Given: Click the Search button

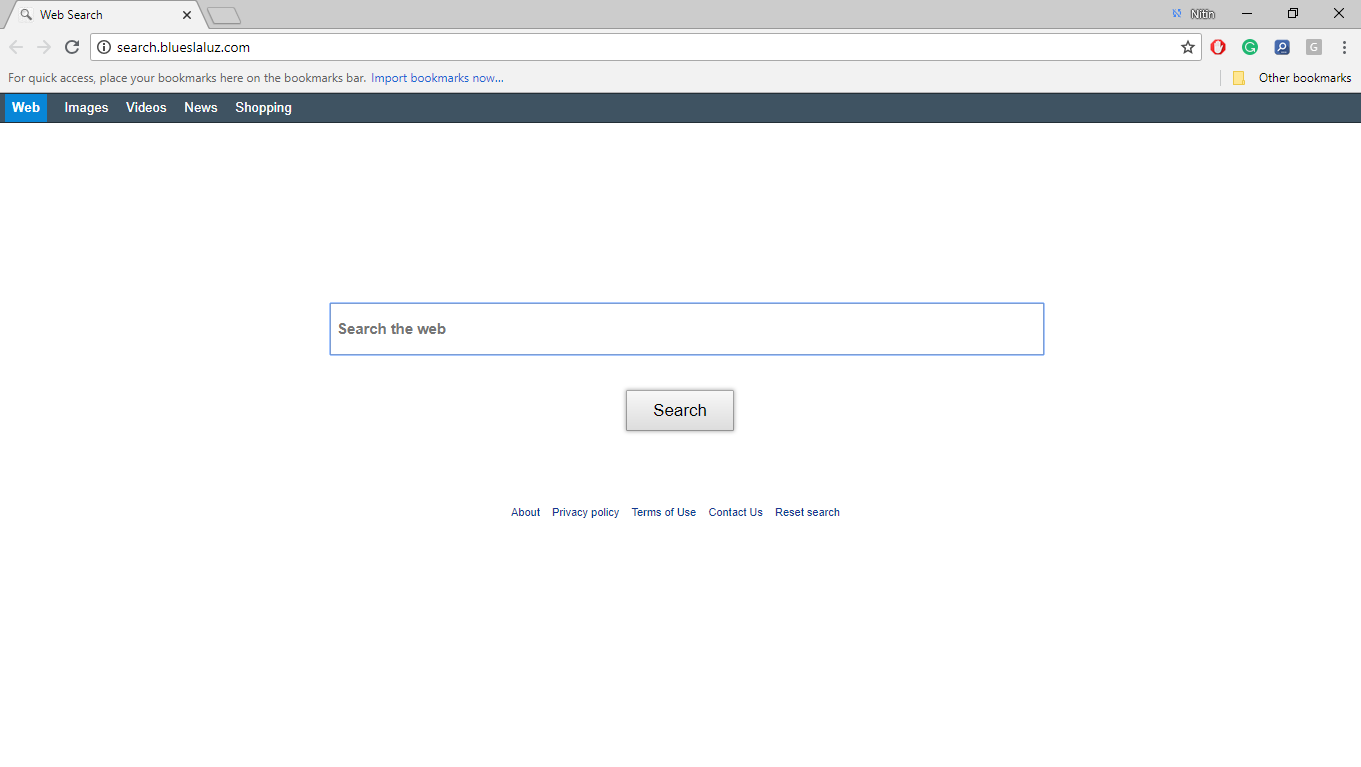Looking at the screenshot, I should (679, 410).
